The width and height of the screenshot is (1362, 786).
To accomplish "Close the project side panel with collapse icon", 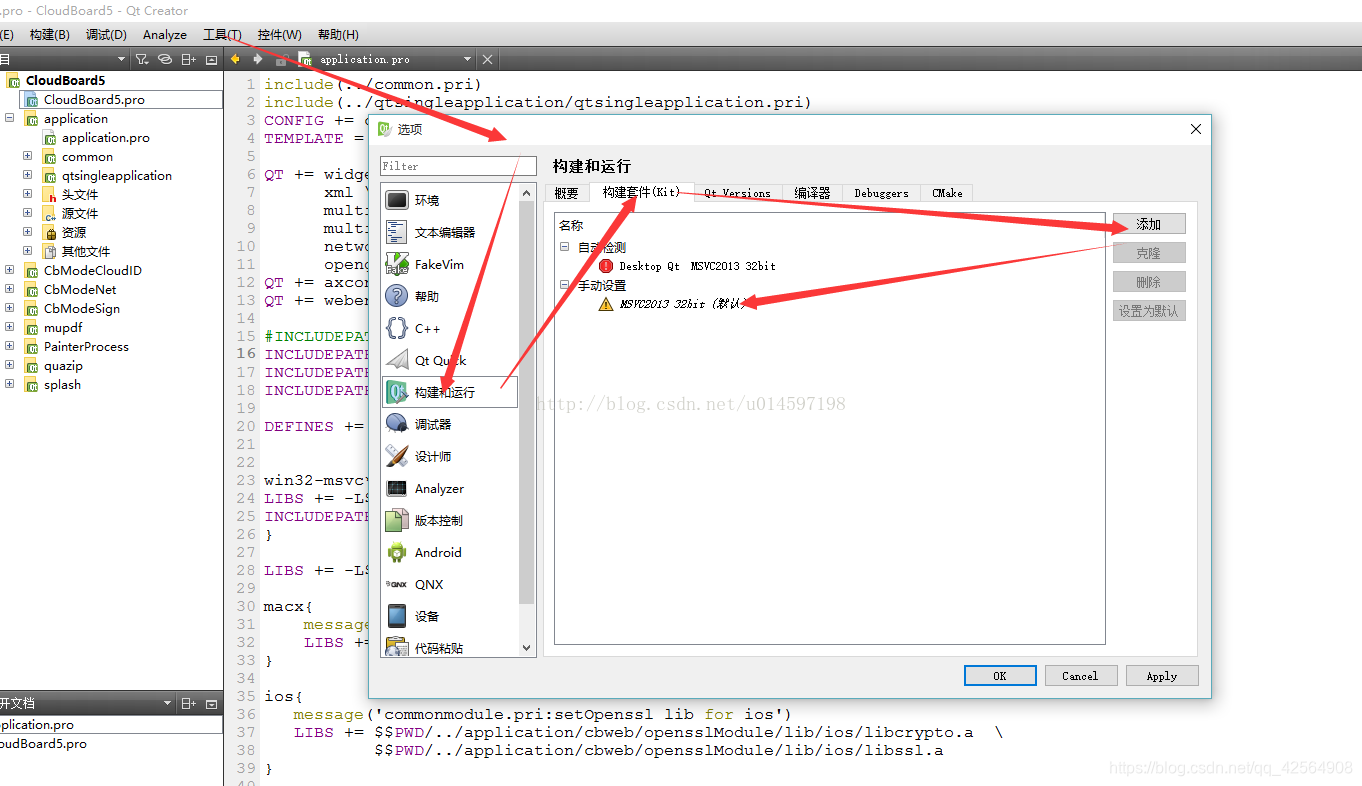I will click(x=211, y=59).
